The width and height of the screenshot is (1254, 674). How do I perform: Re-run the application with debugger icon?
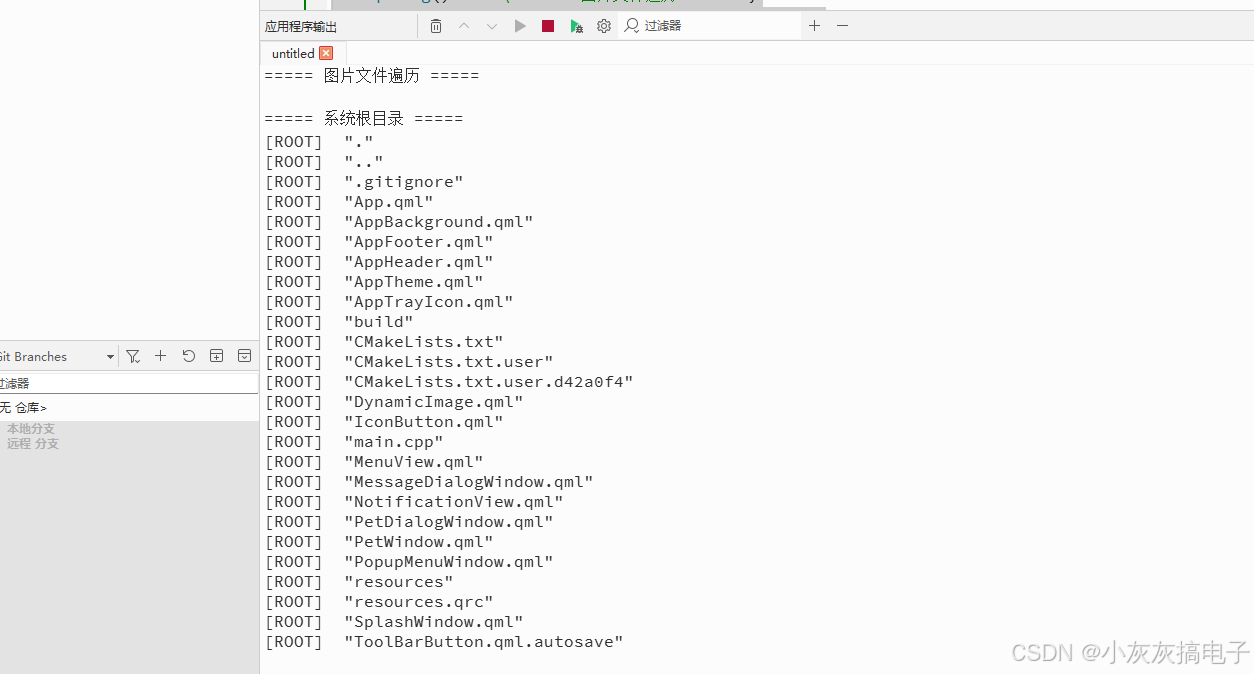coord(576,26)
